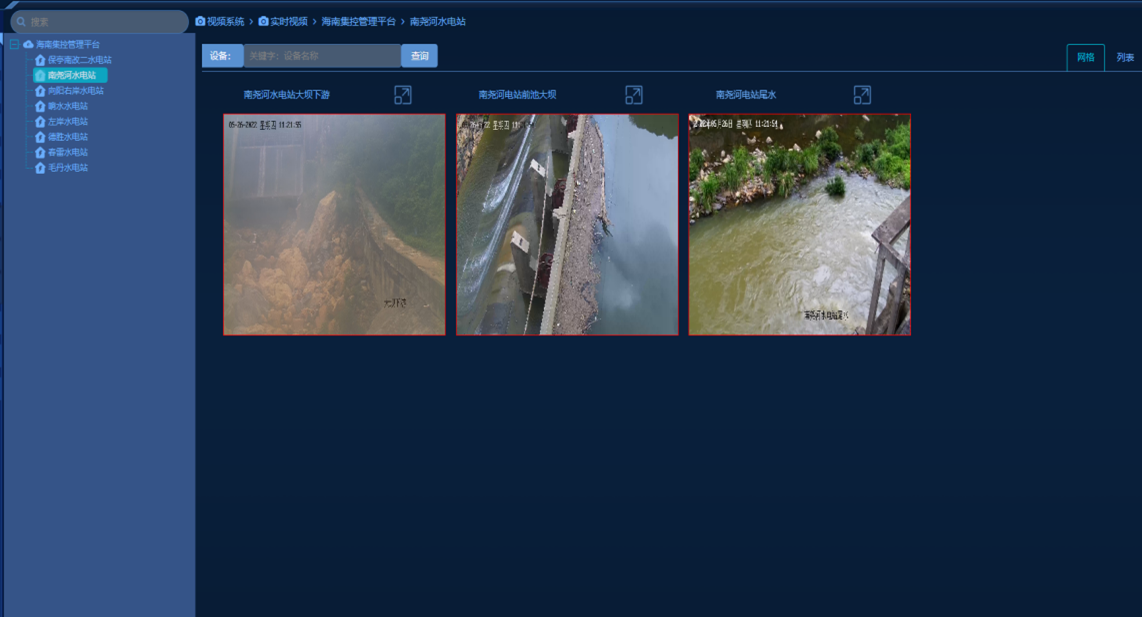Select 响水水电站 in the station tree
1142x617 pixels.
click(68, 106)
